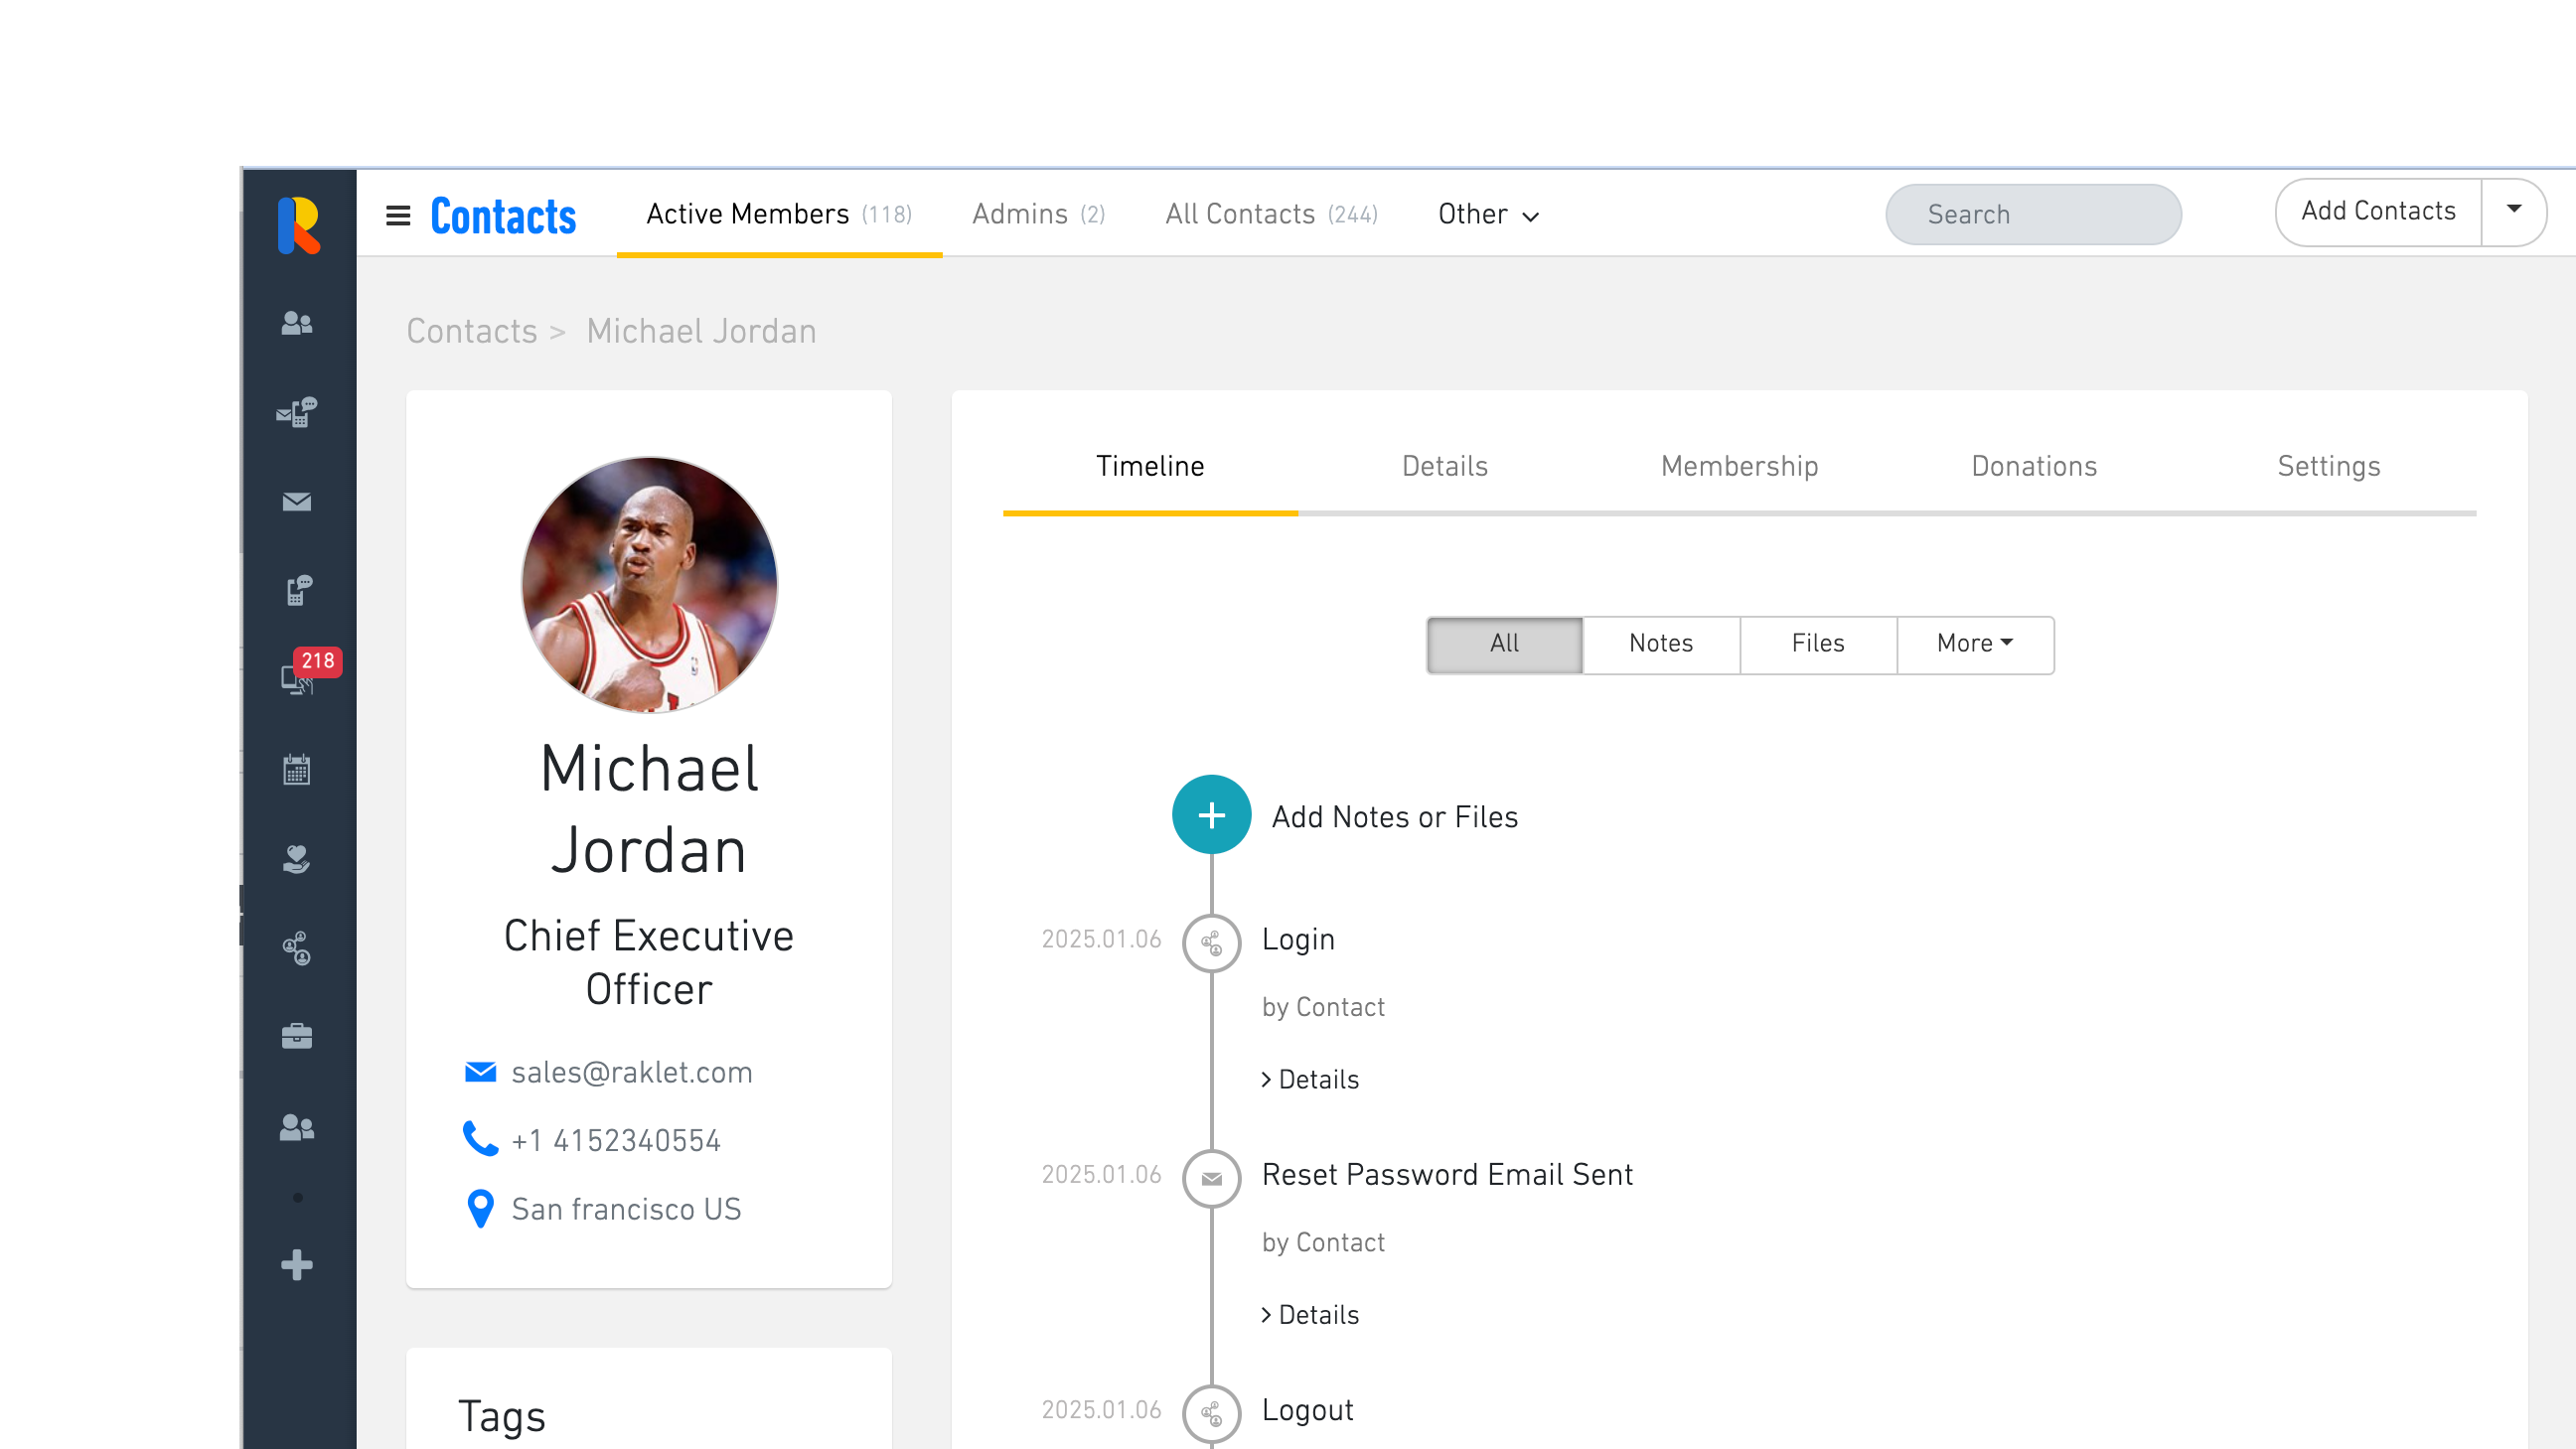Expand the Other contacts dropdown
Image resolution: width=2576 pixels, height=1449 pixels.
(1487, 215)
